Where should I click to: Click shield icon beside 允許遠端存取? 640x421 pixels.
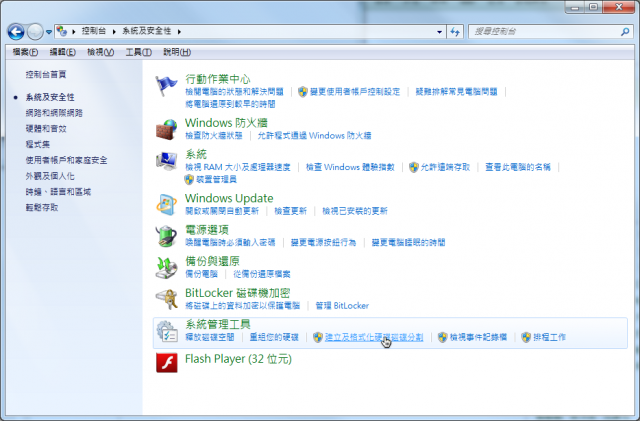point(414,167)
